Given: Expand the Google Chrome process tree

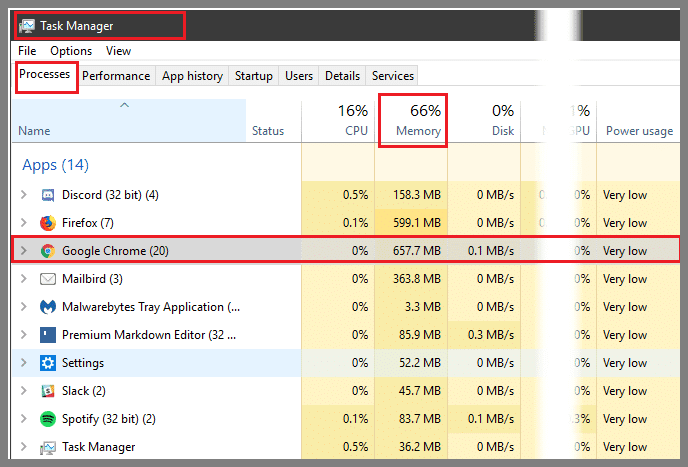Looking at the screenshot, I should (24, 251).
